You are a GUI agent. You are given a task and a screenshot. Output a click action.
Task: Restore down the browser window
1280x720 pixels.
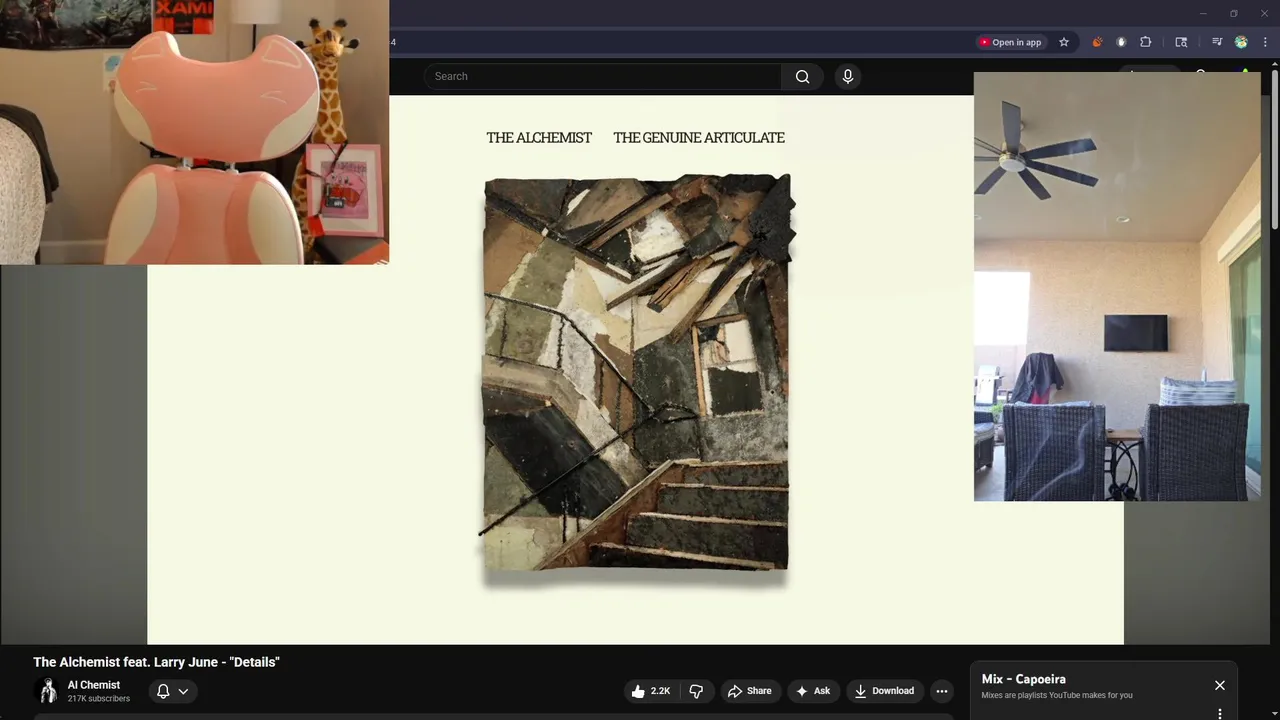(x=1233, y=13)
